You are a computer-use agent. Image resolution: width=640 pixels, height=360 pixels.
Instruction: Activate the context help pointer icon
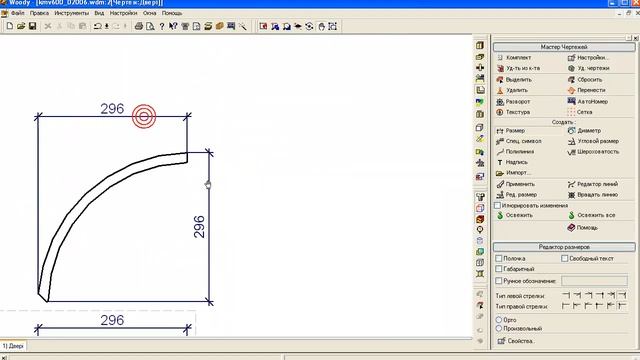coord(173,26)
